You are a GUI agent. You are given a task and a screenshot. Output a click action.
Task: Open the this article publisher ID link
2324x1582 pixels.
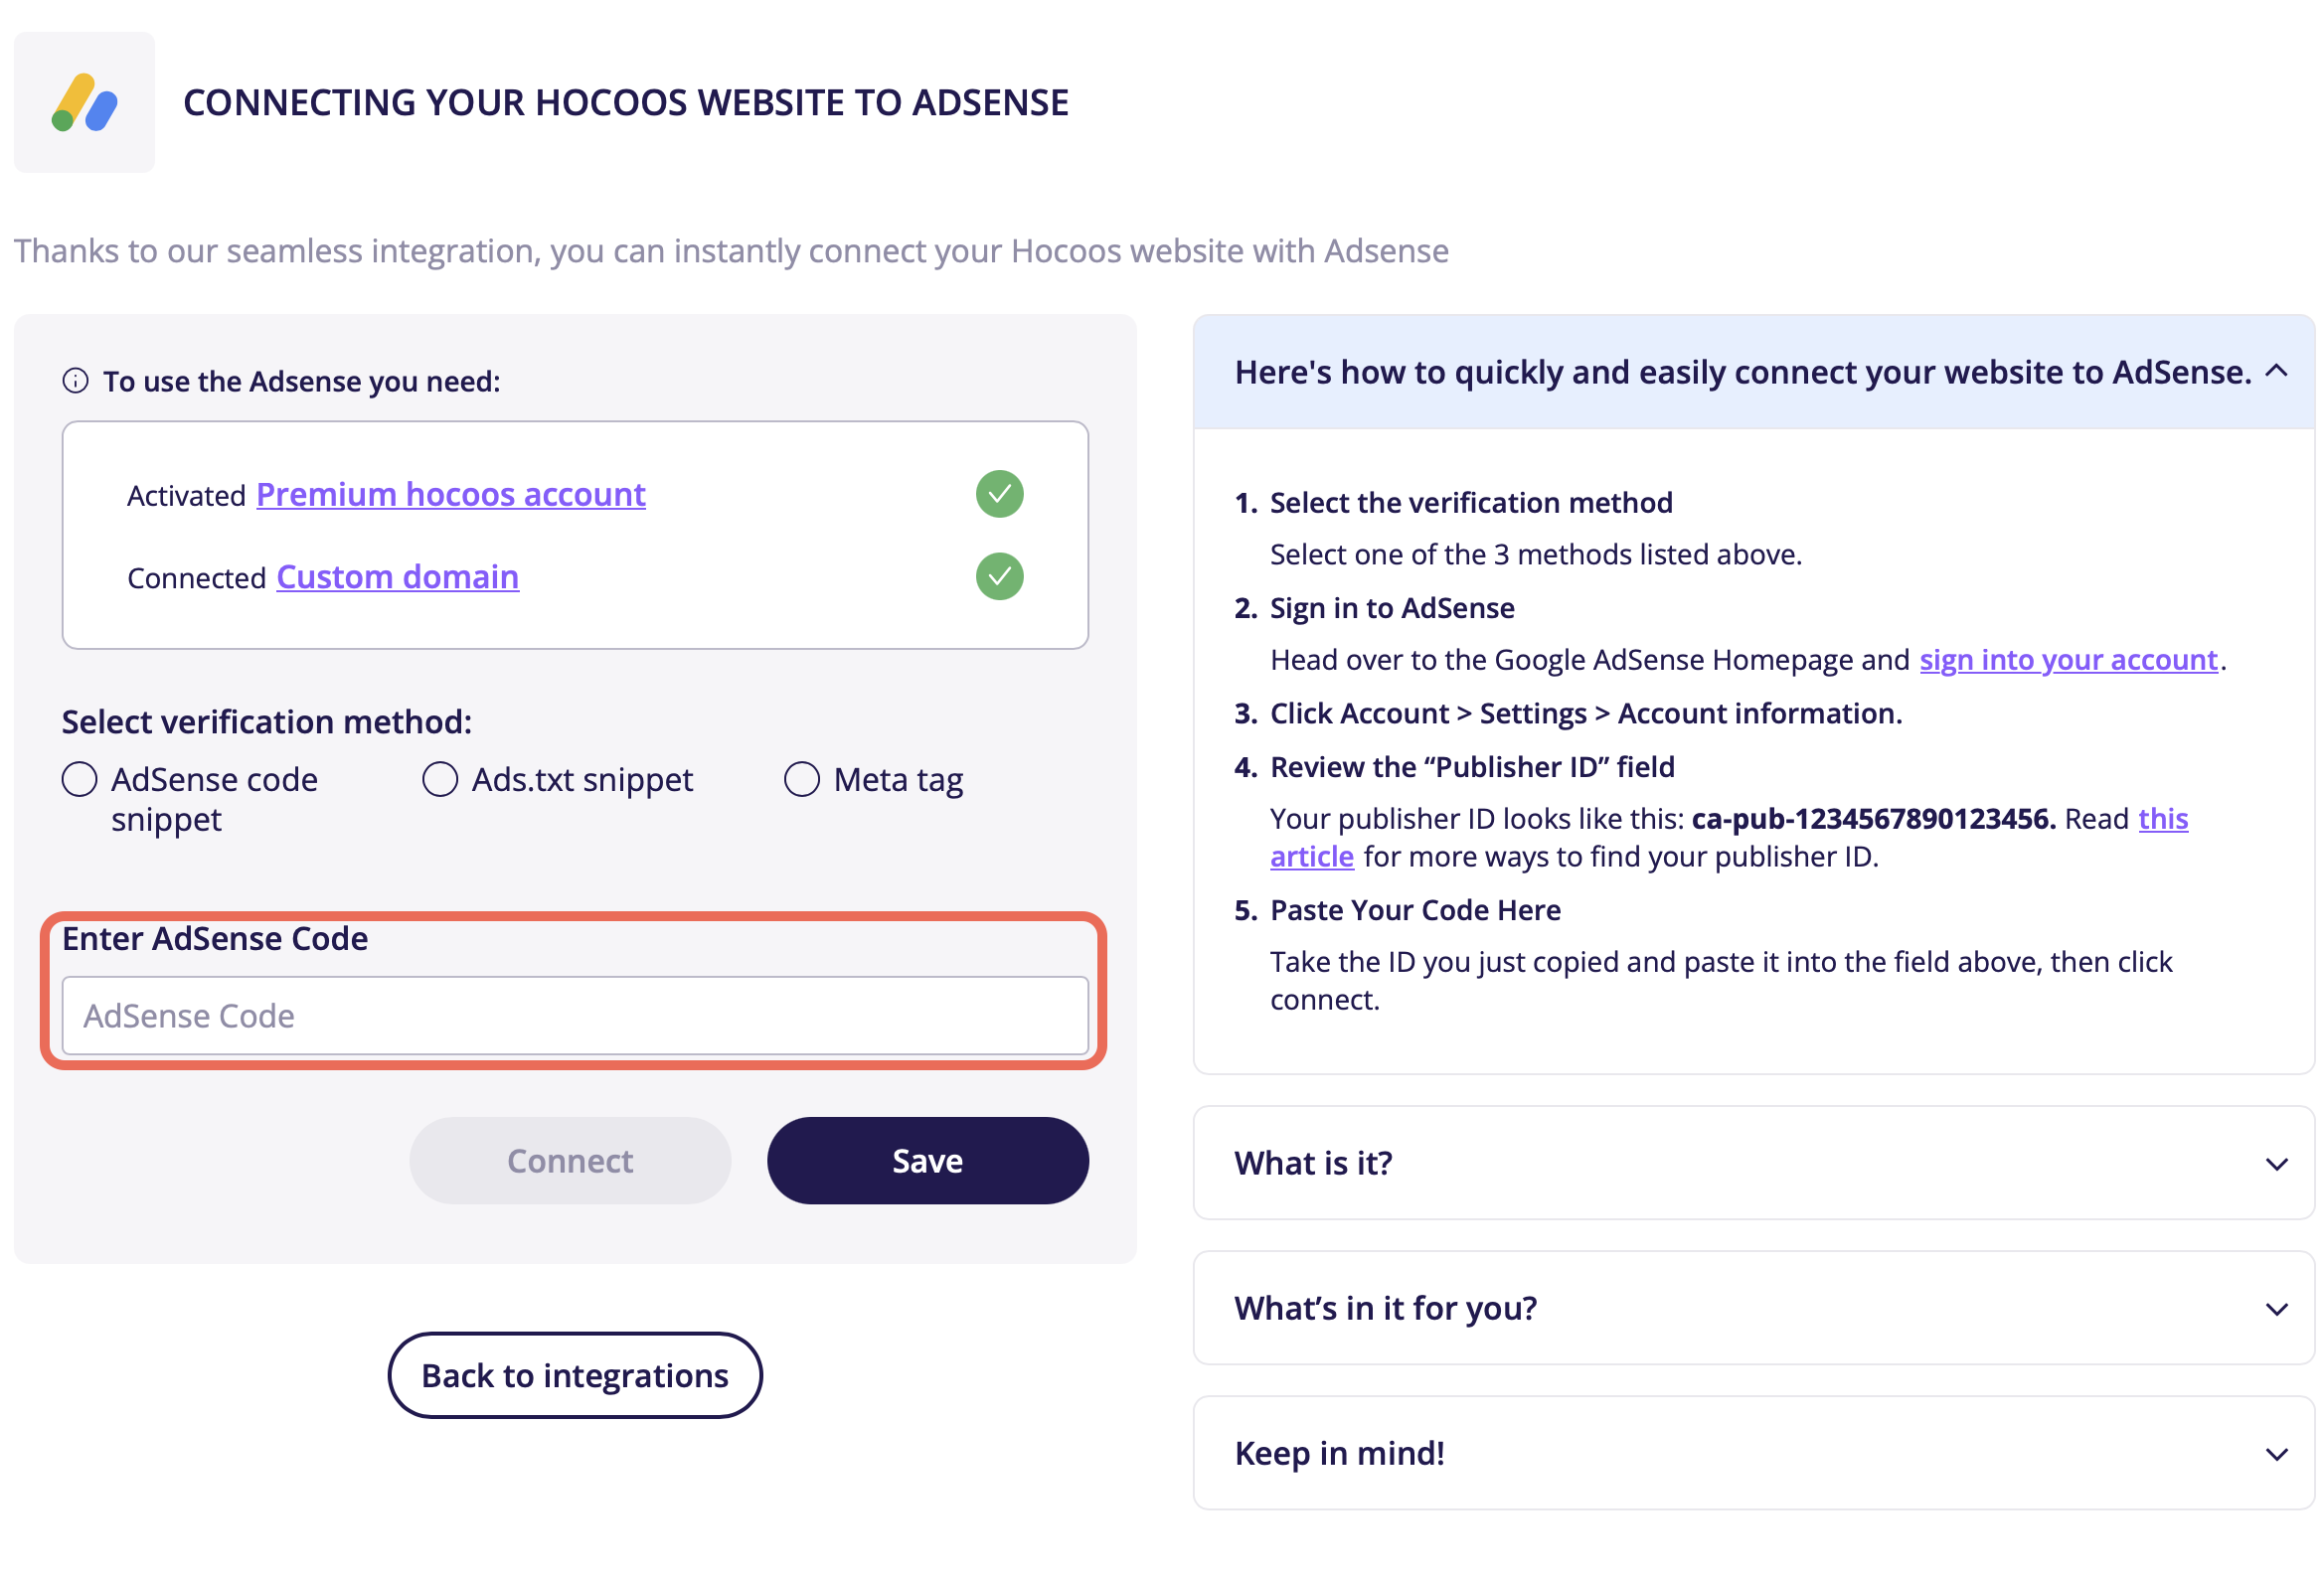pos(2163,819)
